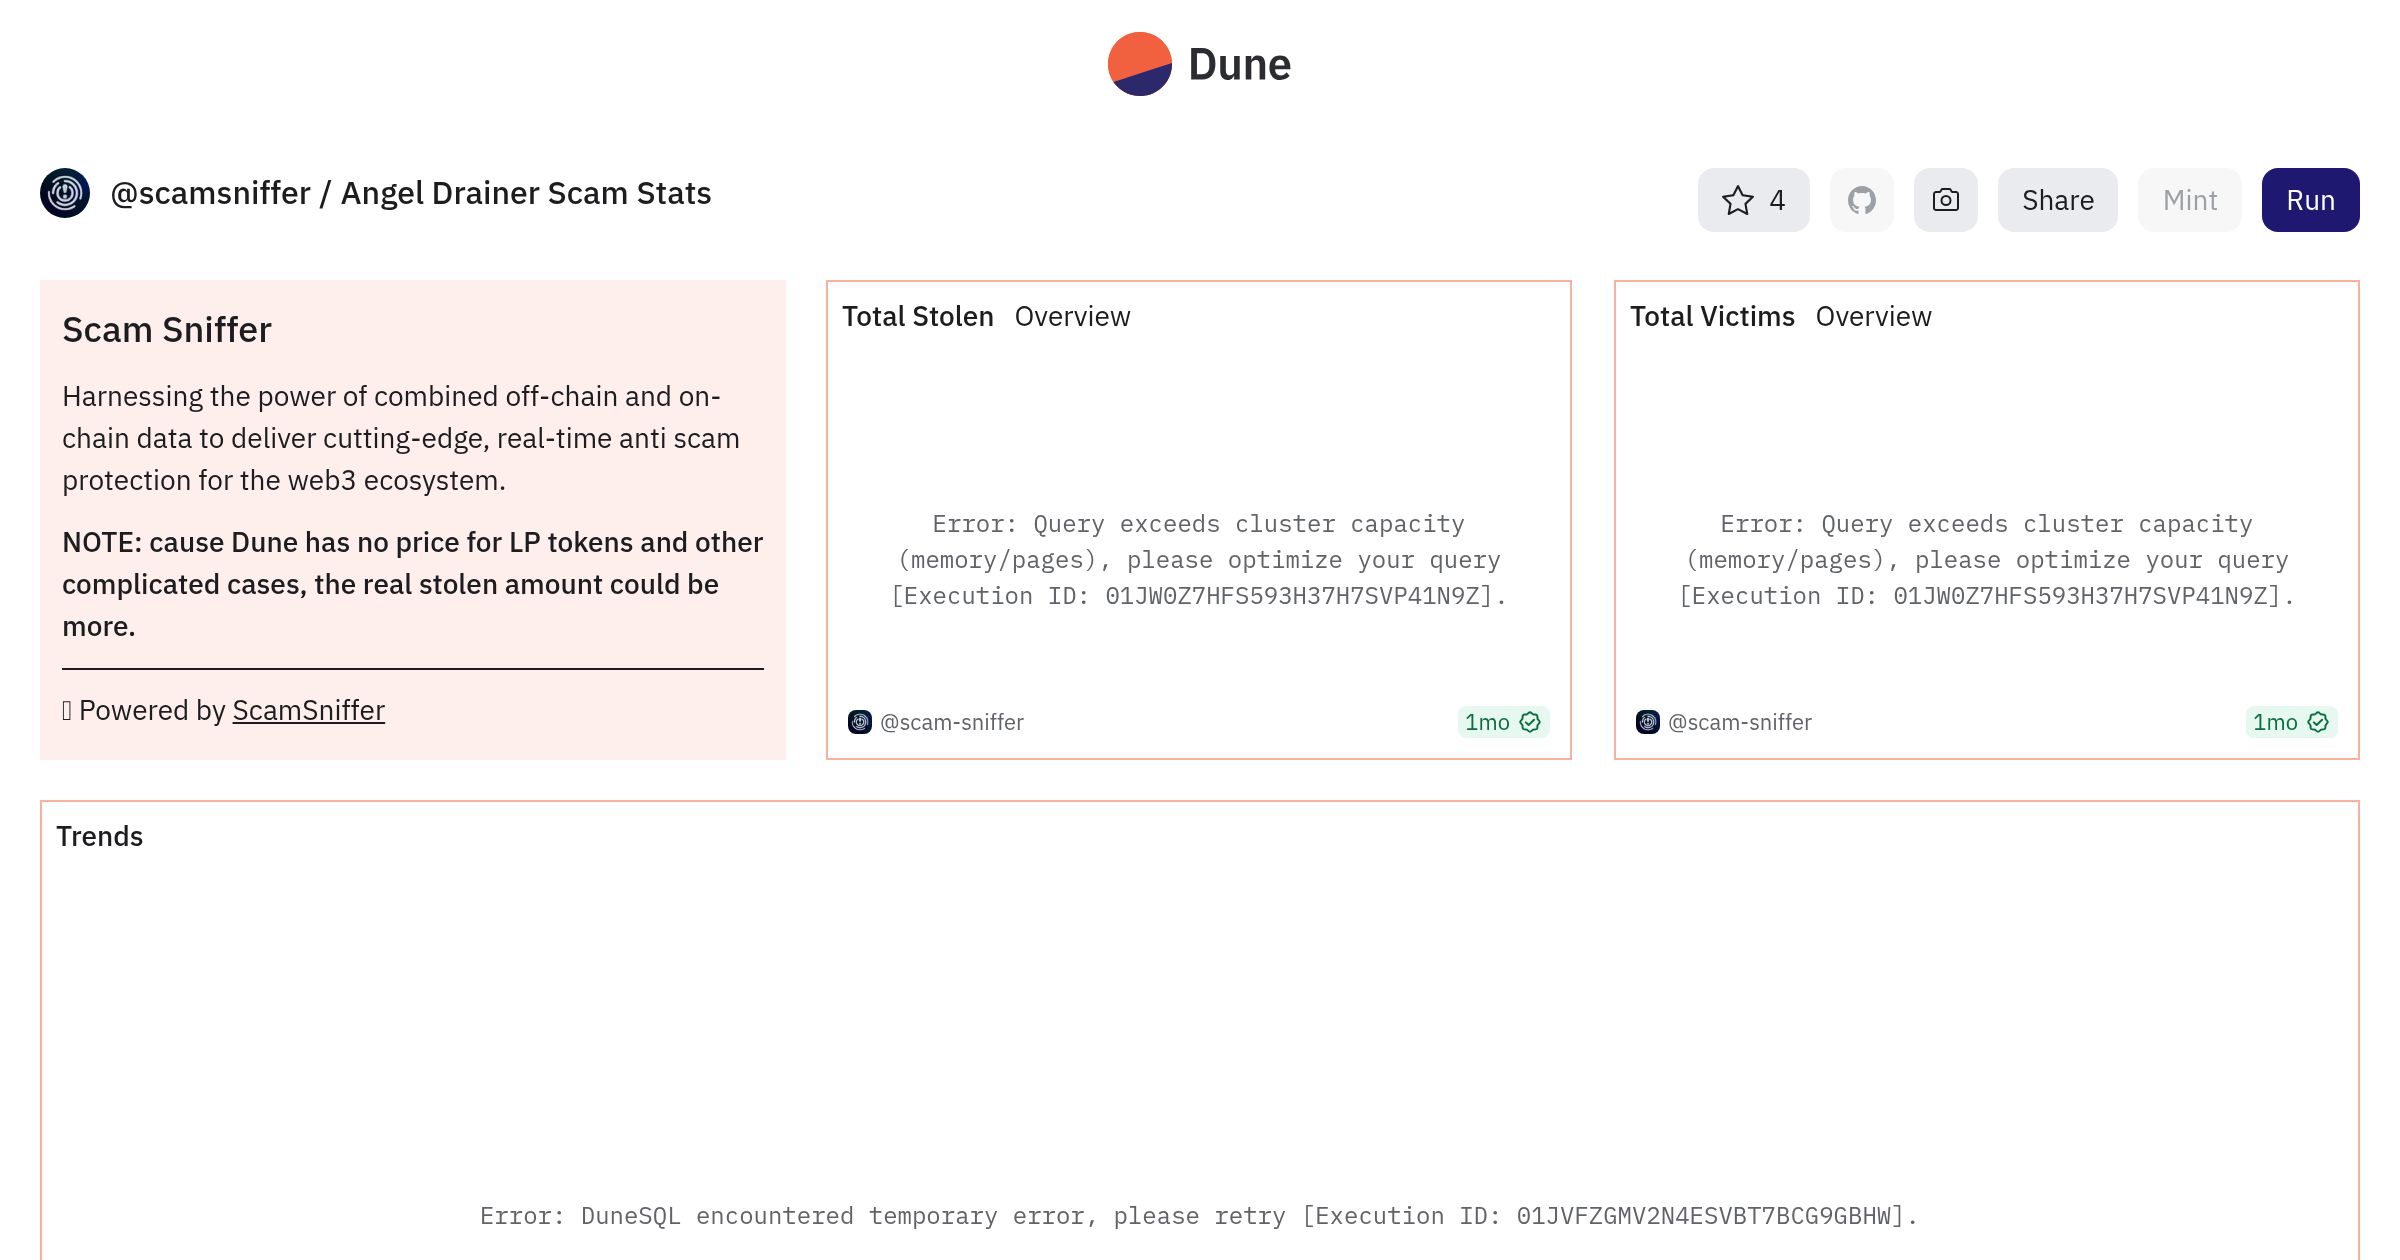Click the 1mo freshness badge in Total Victims

(x=2291, y=722)
